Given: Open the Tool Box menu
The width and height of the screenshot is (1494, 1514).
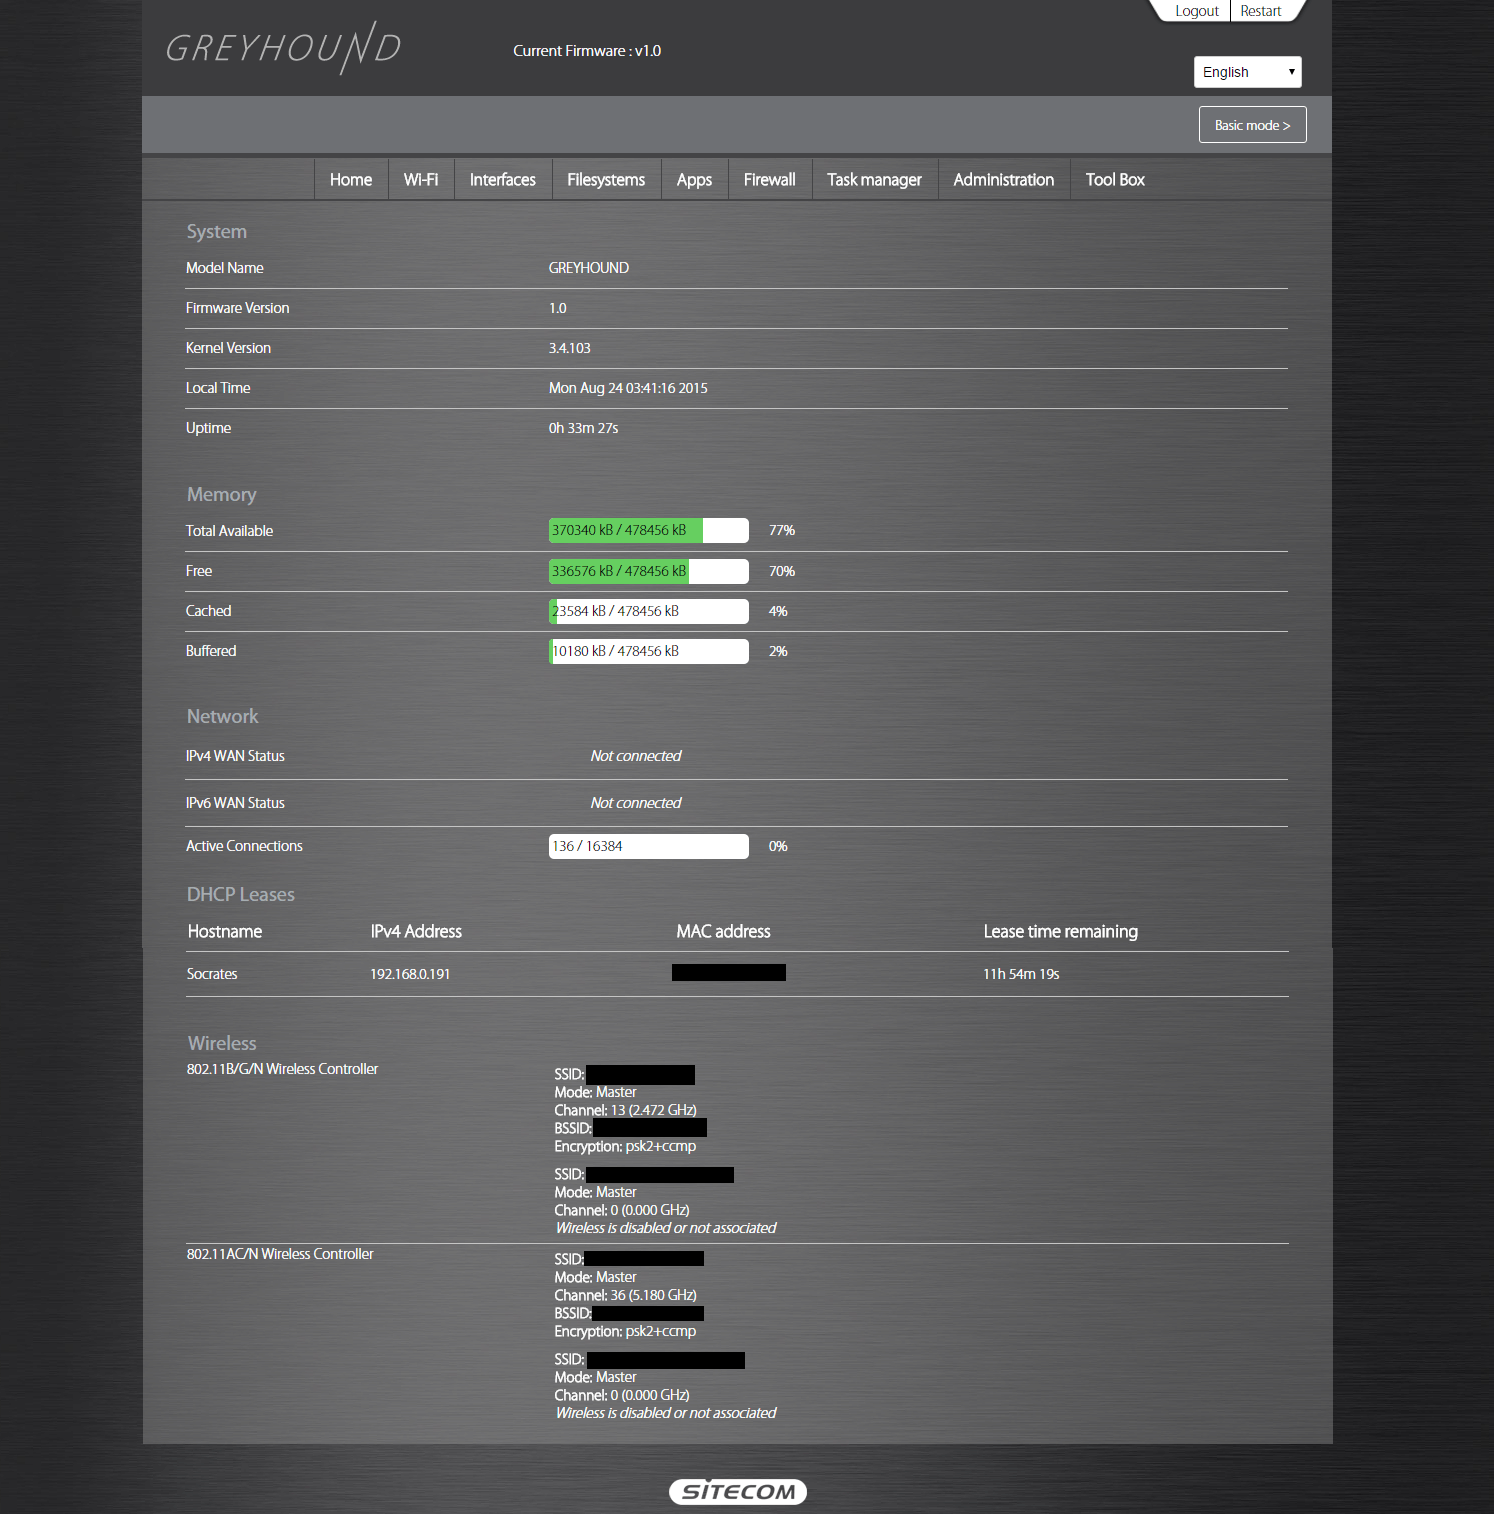Looking at the screenshot, I should pos(1115,180).
